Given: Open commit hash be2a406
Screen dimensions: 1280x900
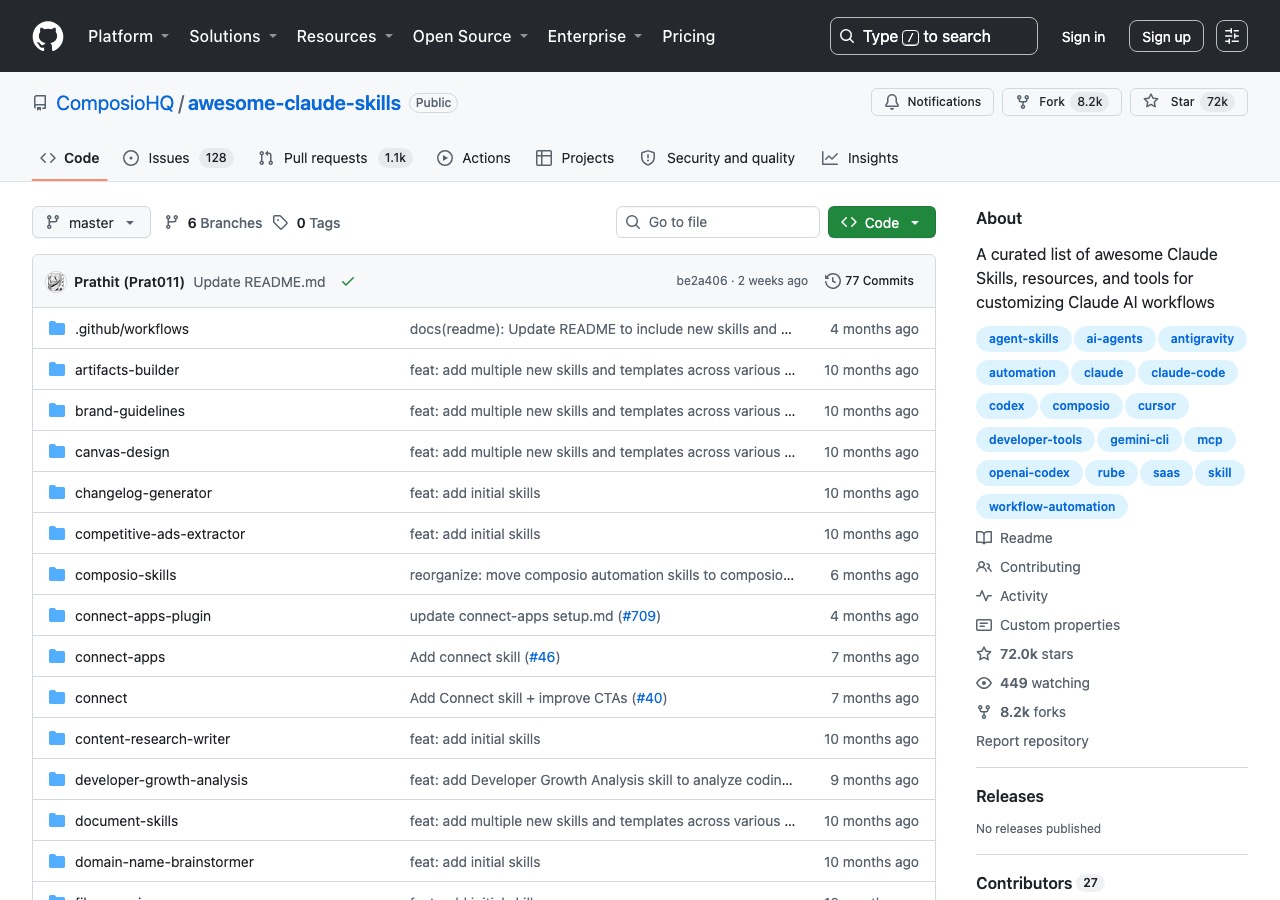Looking at the screenshot, I should pos(702,281).
